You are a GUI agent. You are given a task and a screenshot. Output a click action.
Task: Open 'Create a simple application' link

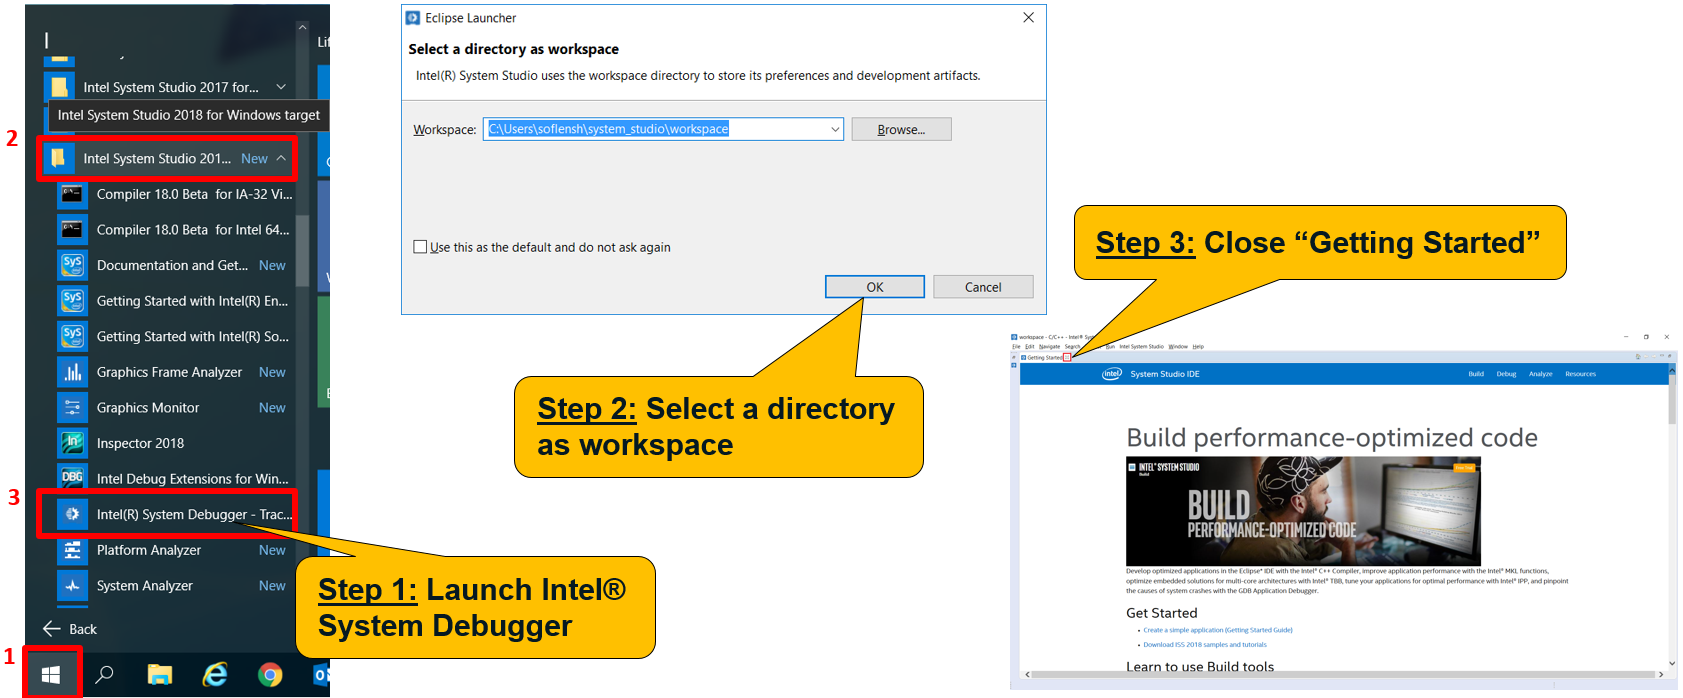click(1218, 630)
